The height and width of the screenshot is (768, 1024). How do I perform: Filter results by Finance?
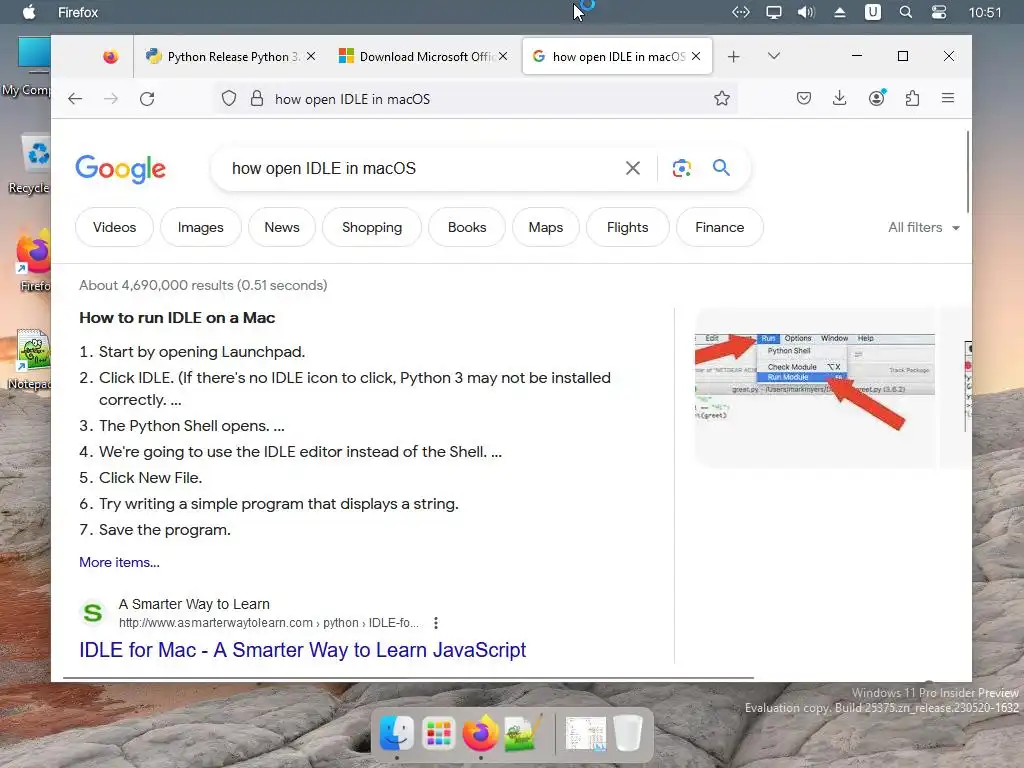[720, 227]
